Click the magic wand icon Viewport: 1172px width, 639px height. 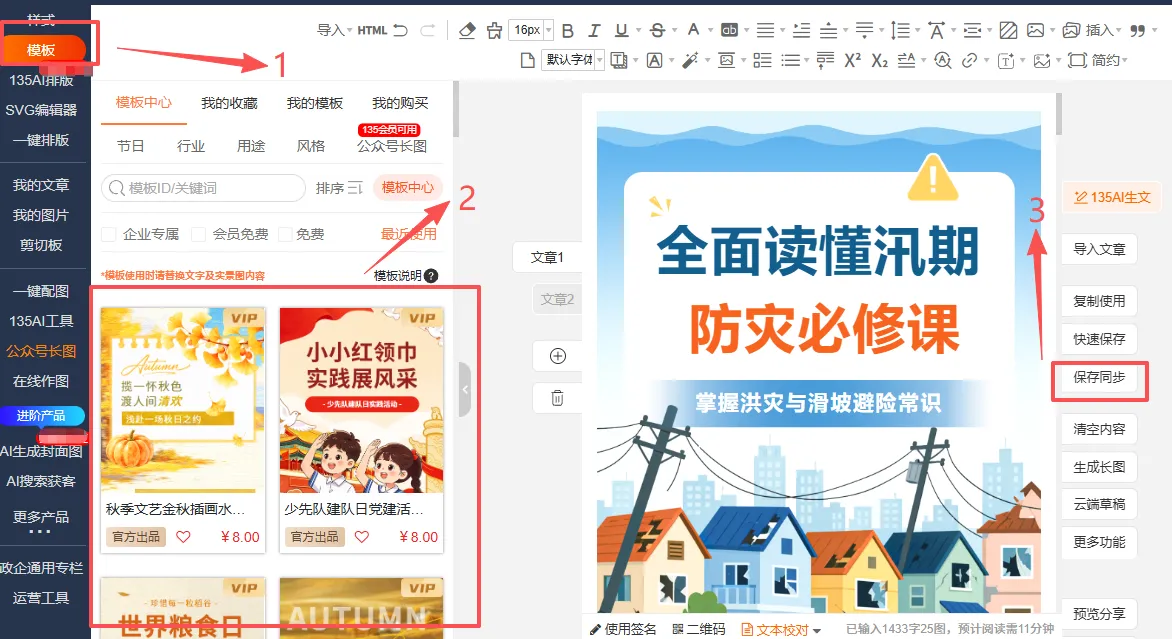(690, 60)
